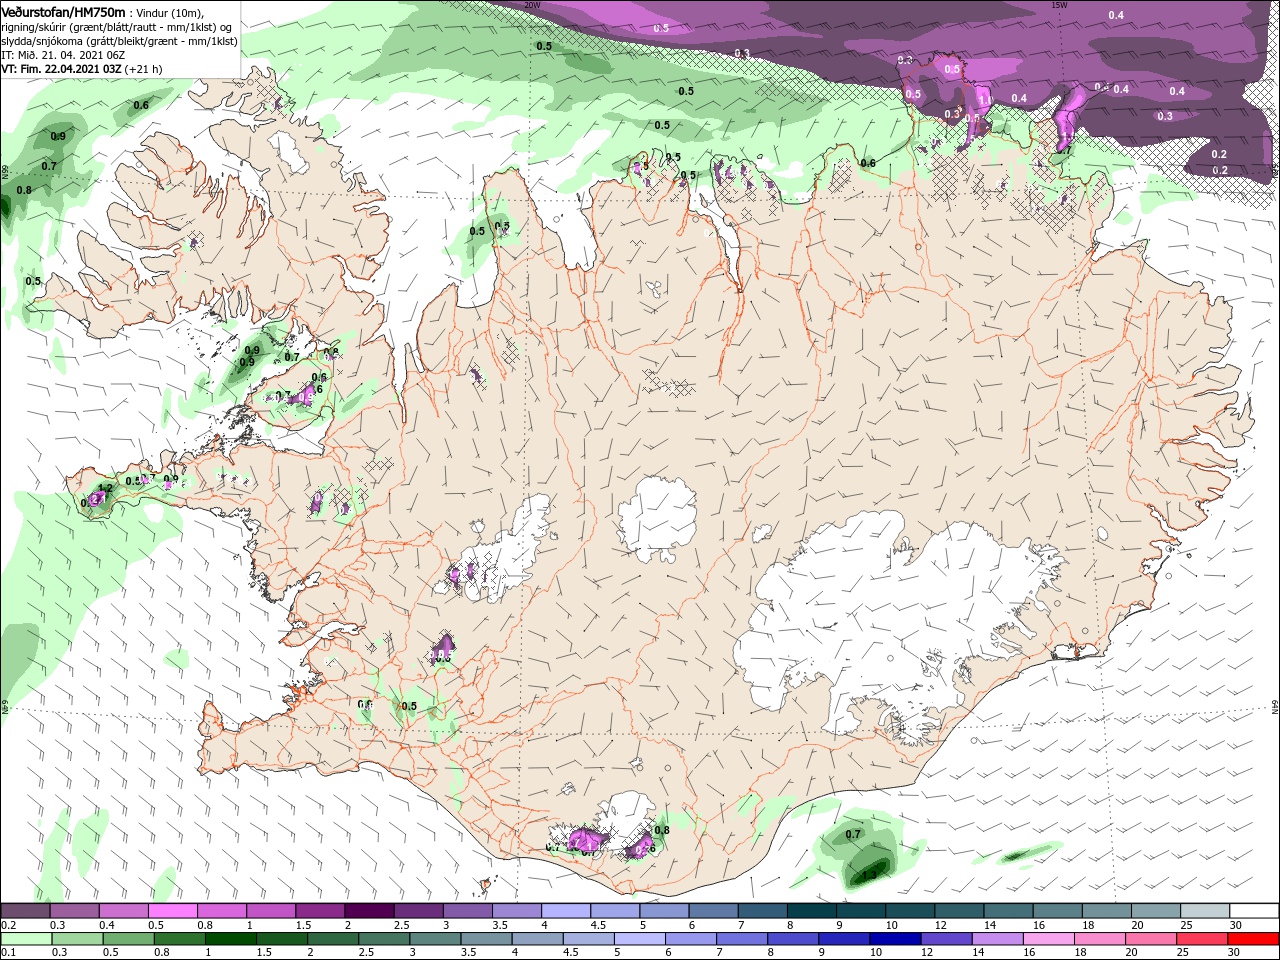
Task: Click the '(+21 h)' forecast offset text
Action: pos(144,69)
